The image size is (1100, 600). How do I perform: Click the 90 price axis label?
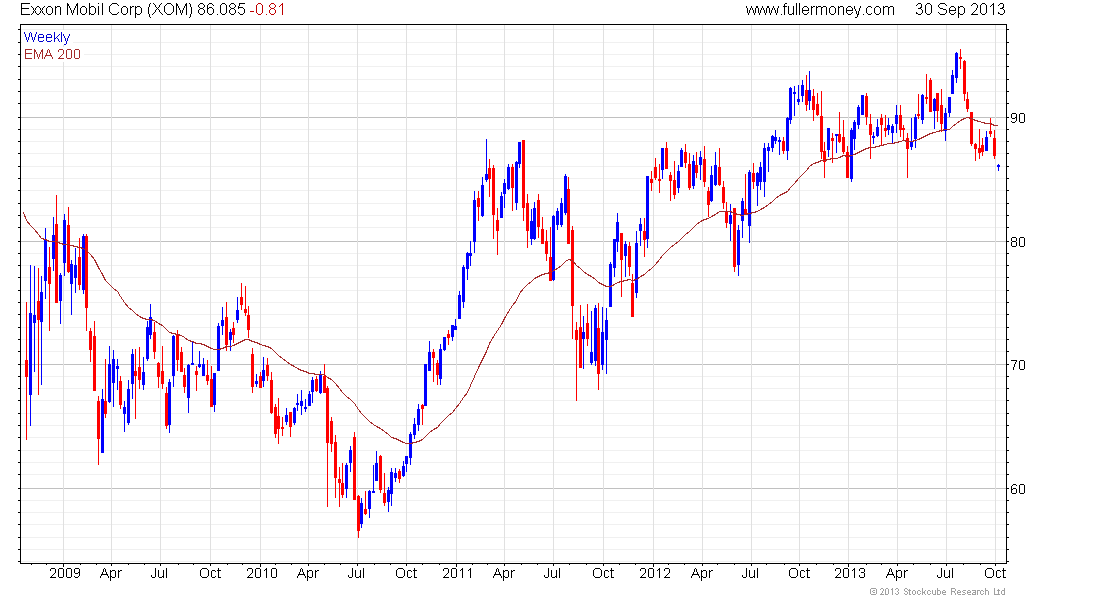coord(1017,118)
